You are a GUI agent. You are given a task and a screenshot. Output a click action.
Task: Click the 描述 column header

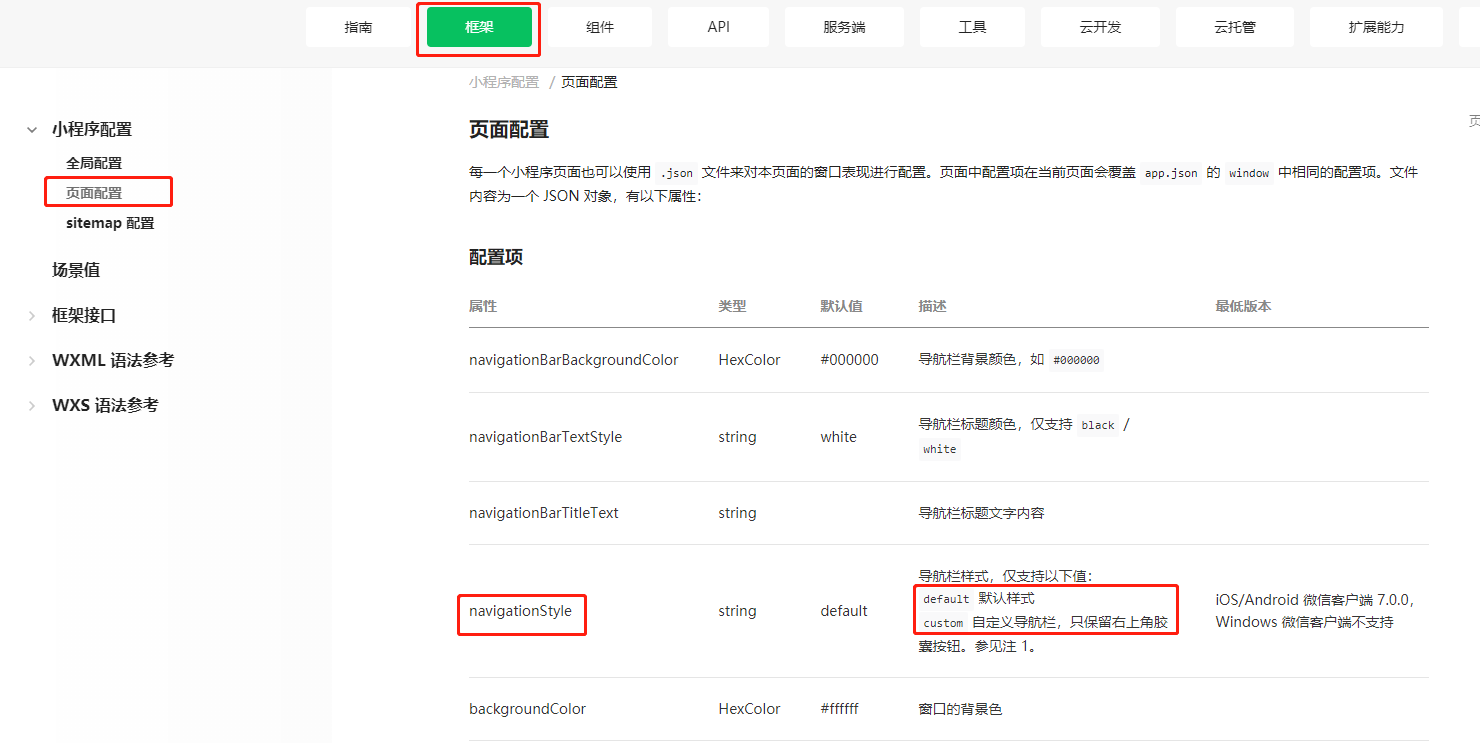coord(933,306)
